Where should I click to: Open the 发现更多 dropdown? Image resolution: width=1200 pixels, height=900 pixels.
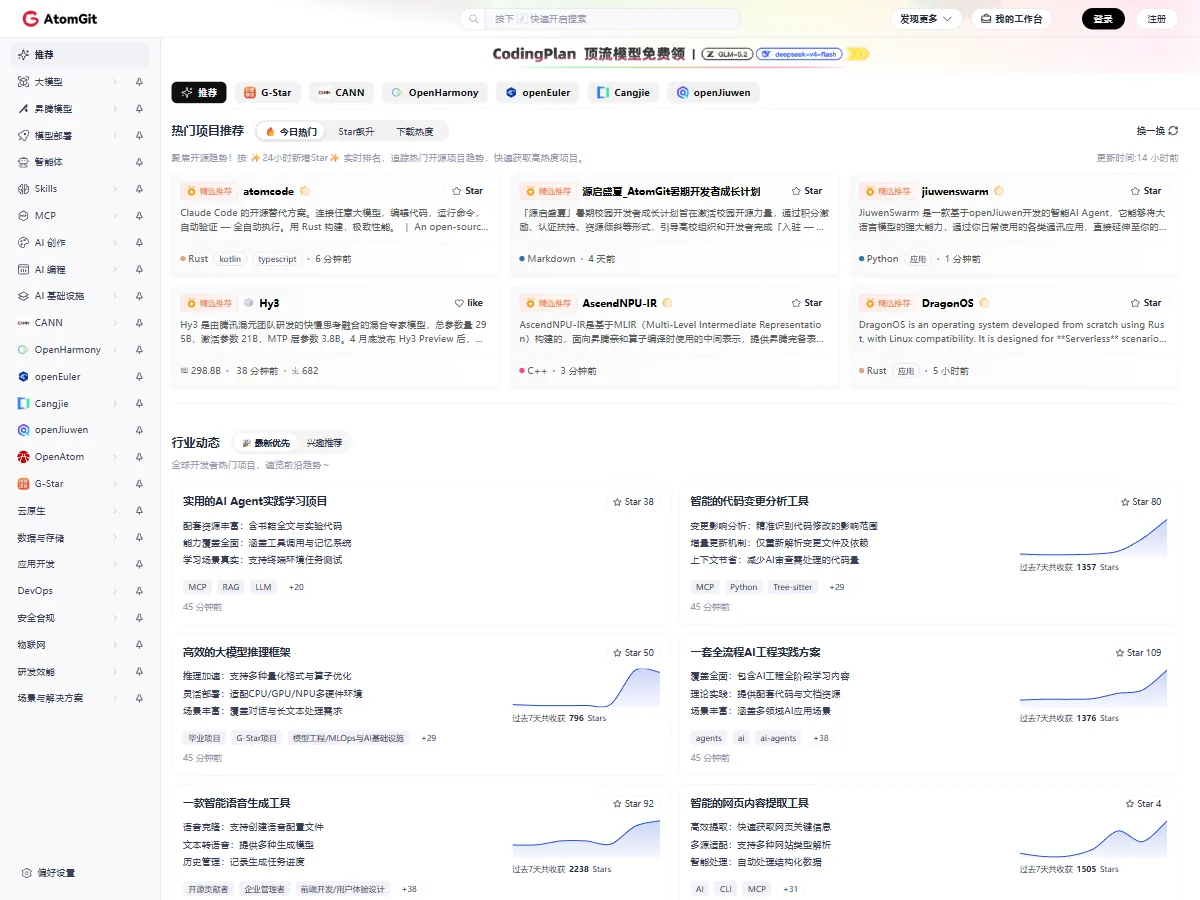click(x=926, y=19)
